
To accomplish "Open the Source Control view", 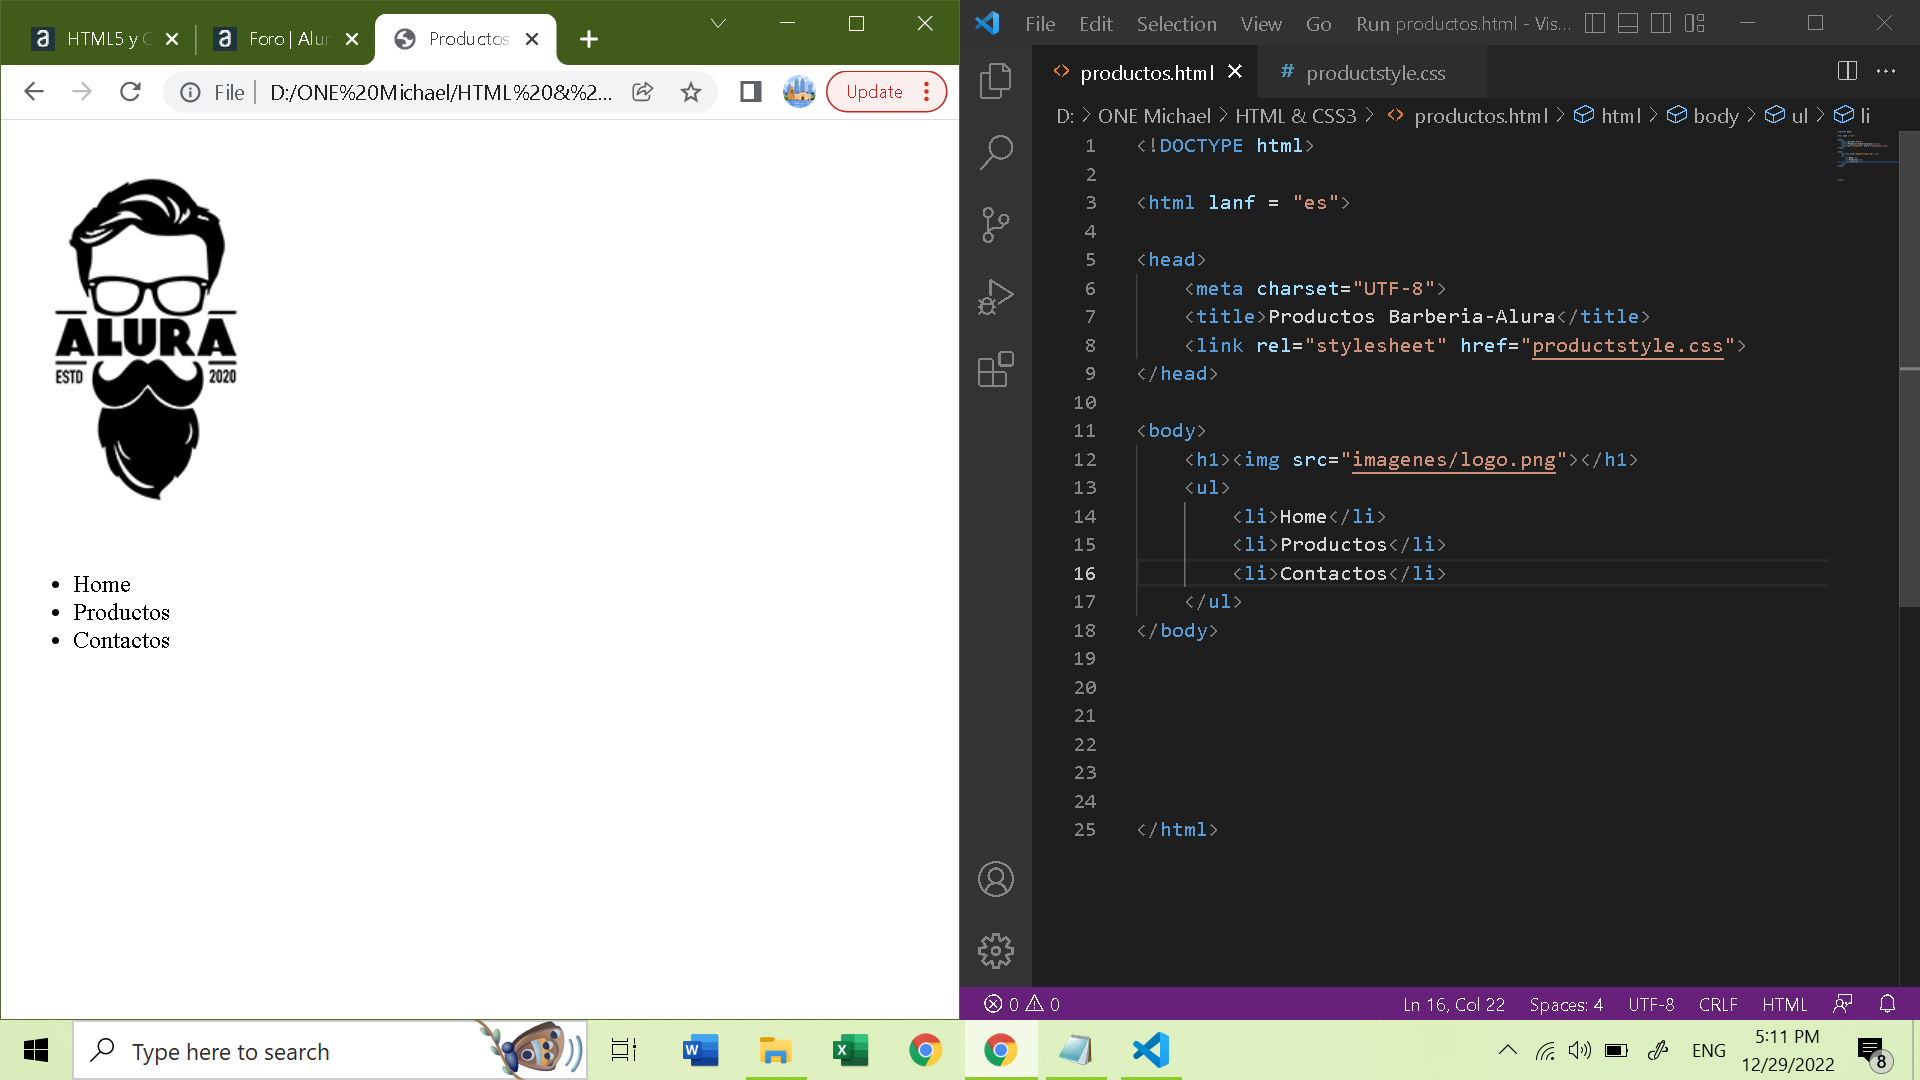I will [995, 225].
